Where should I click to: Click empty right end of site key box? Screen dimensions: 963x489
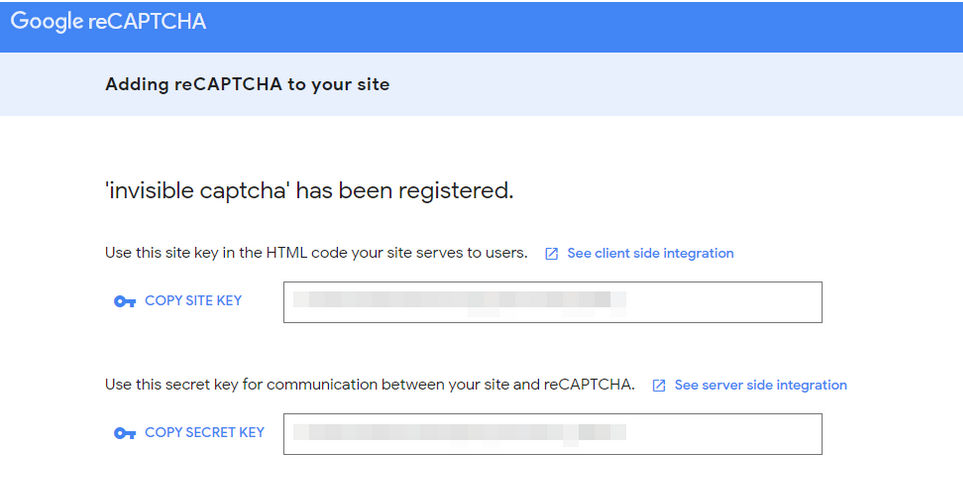[x=725, y=302]
